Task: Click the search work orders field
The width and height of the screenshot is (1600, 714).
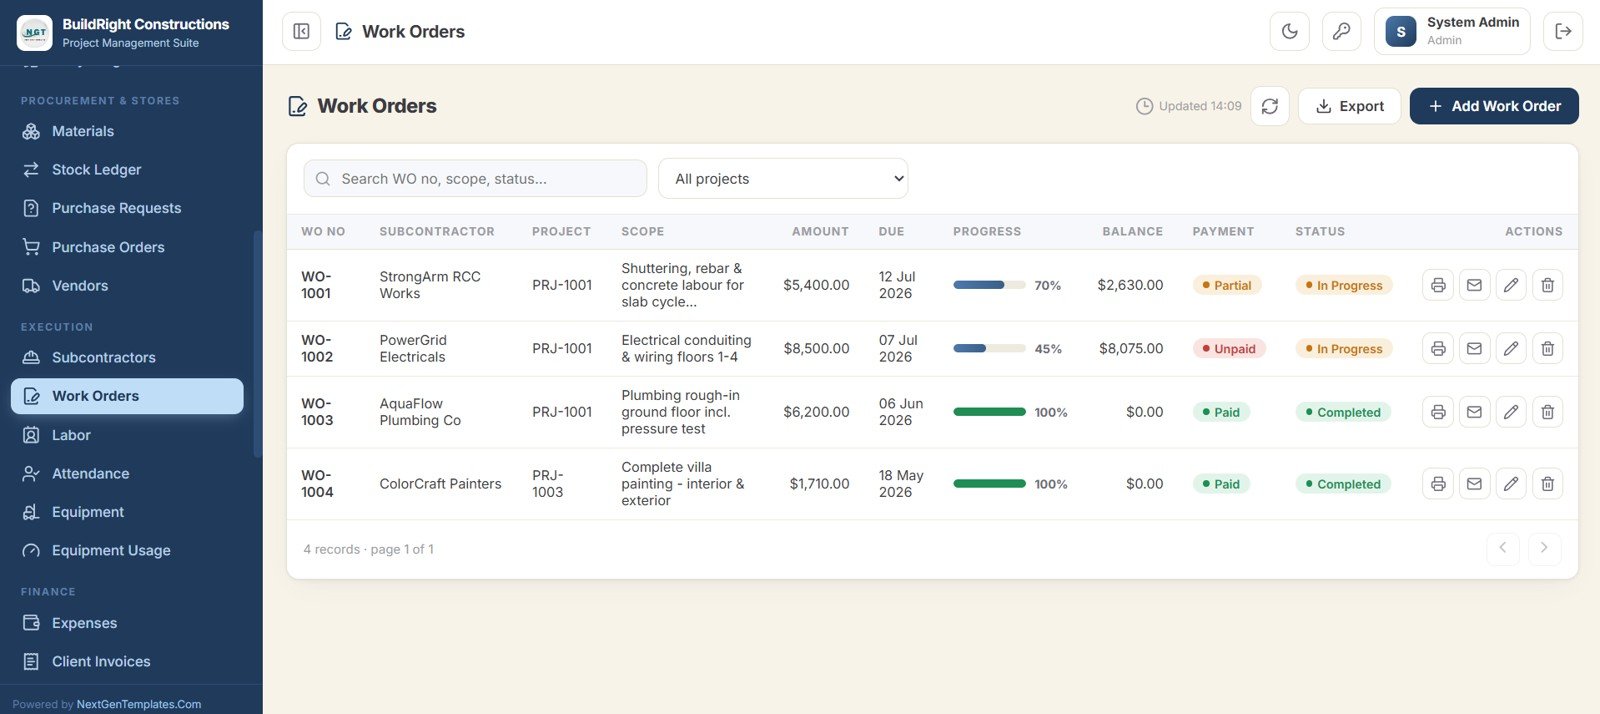Action: pos(475,179)
